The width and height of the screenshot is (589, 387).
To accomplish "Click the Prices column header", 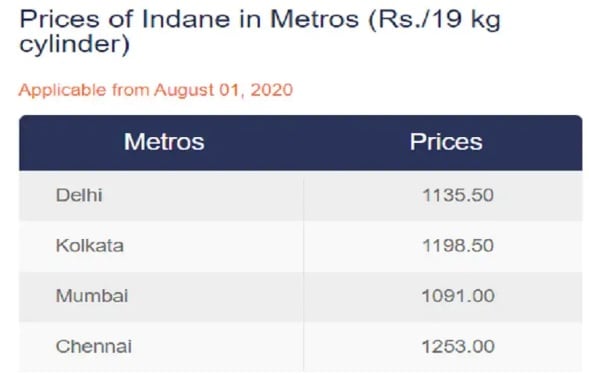I will click(x=446, y=142).
